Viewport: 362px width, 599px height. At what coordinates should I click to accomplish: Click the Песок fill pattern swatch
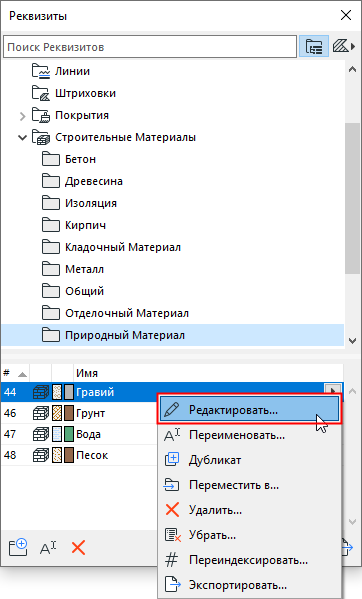click(x=57, y=455)
